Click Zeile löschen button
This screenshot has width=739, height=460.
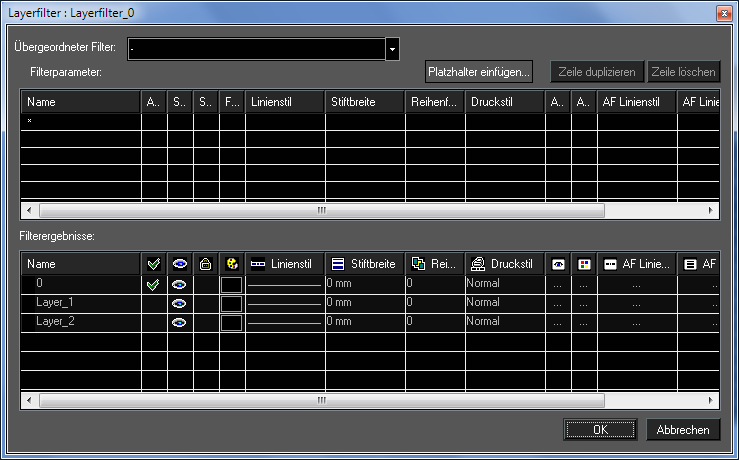pos(683,72)
